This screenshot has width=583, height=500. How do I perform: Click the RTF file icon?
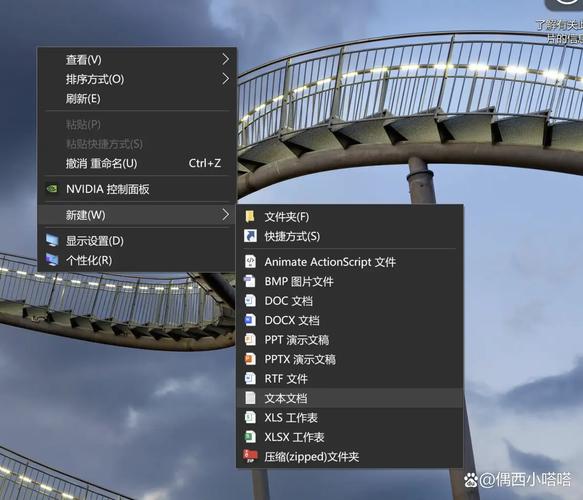coord(250,378)
